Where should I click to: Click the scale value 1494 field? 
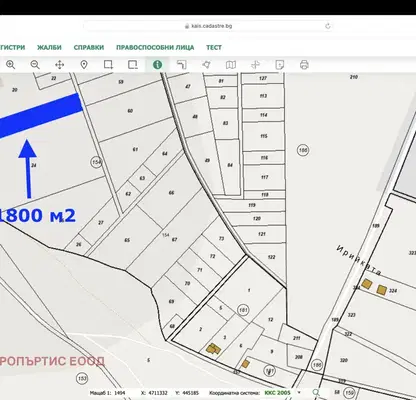coord(119,393)
